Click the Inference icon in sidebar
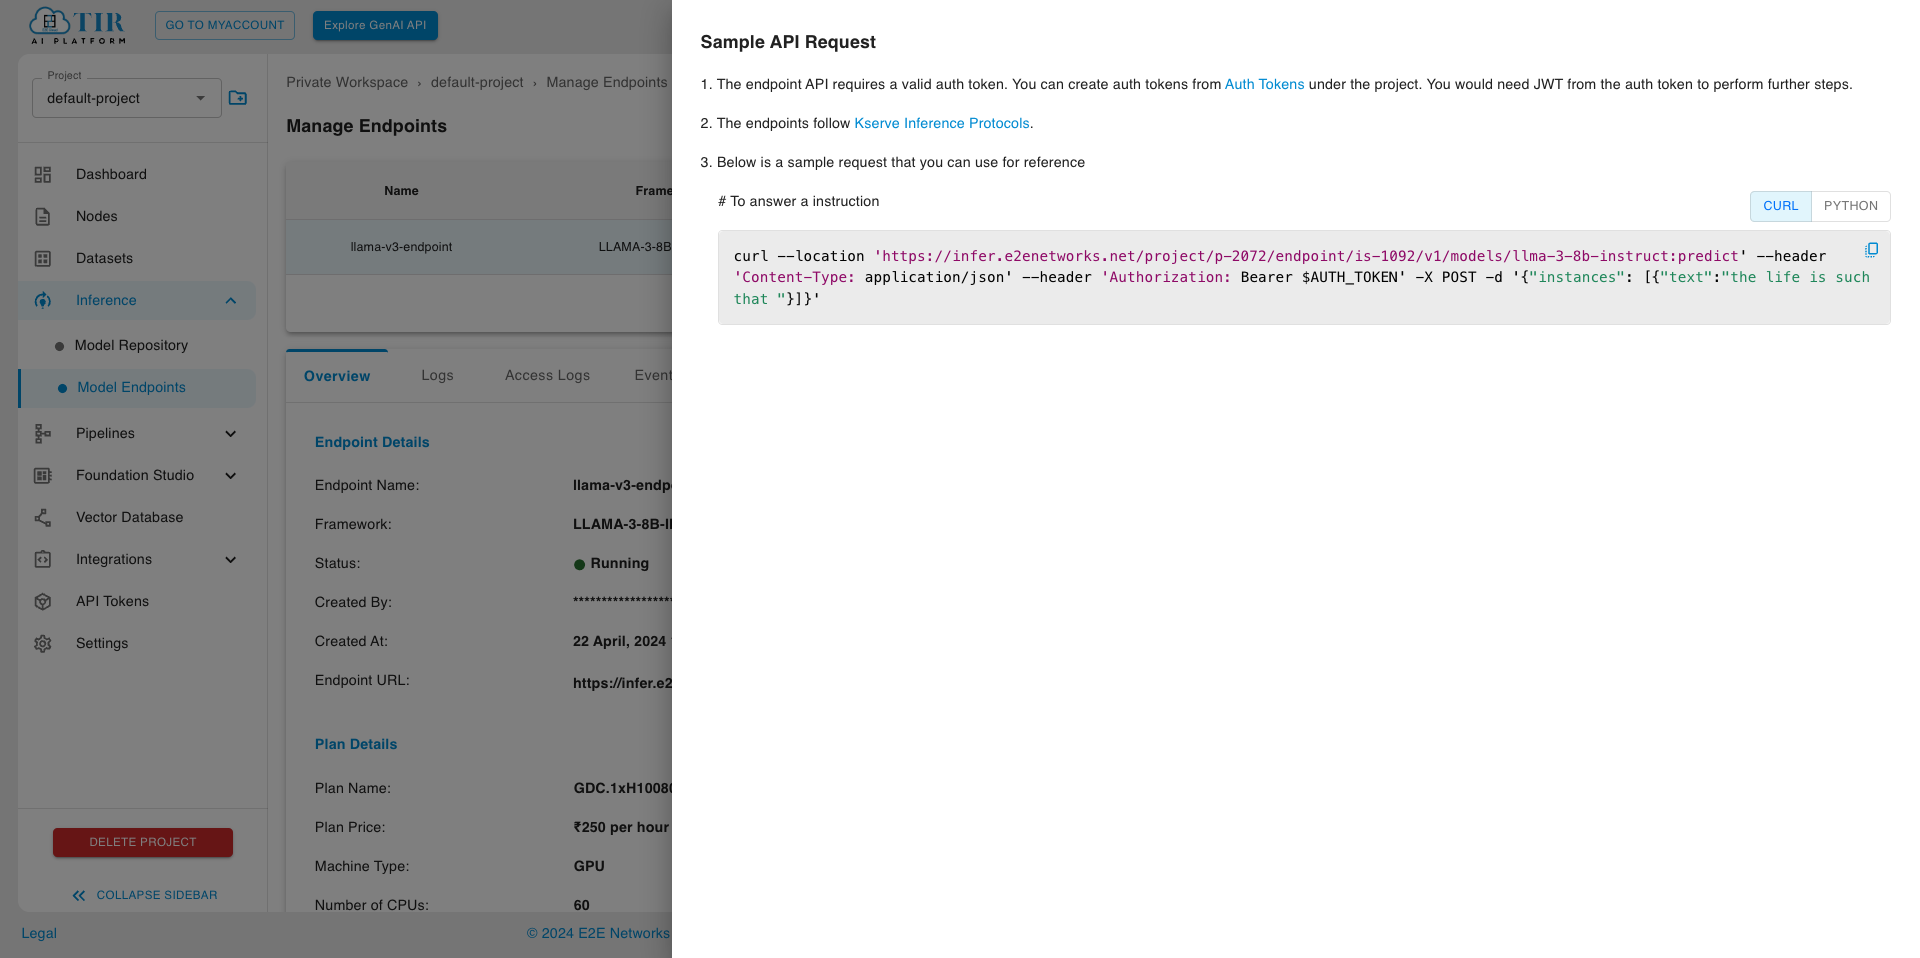The height and width of the screenshot is (958, 1920). (43, 300)
